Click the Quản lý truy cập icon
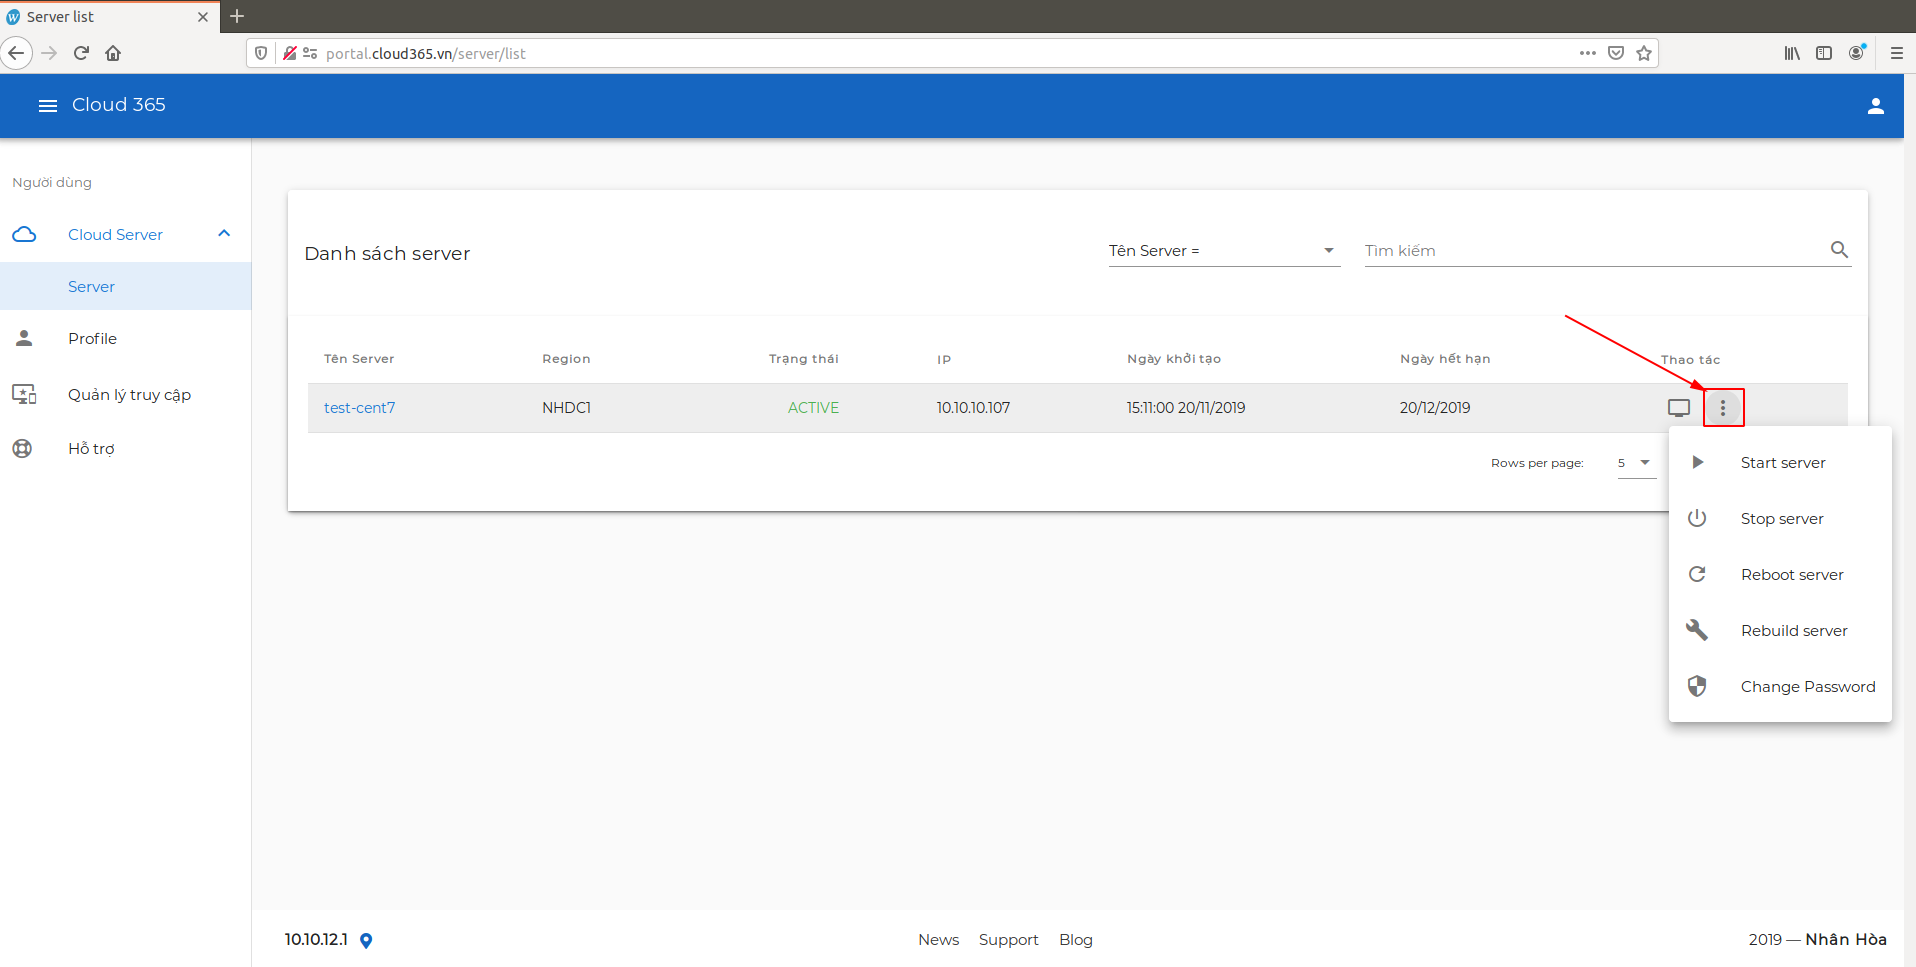The height and width of the screenshot is (967, 1916). (x=24, y=394)
